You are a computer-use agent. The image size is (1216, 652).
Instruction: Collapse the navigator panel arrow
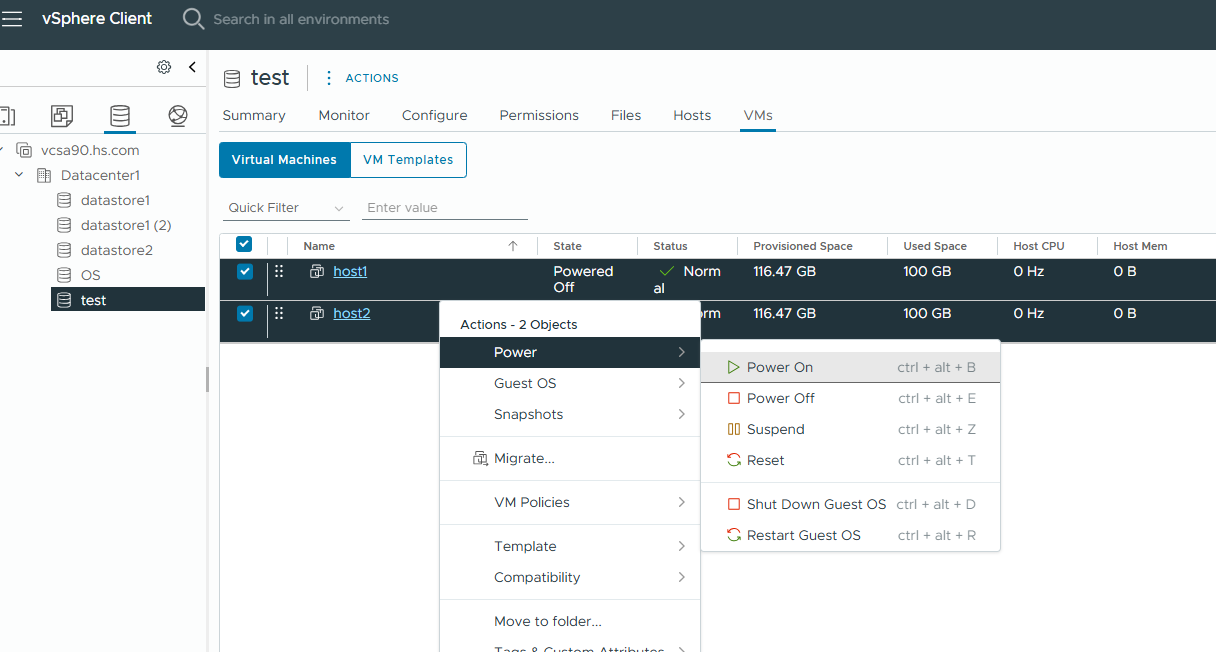tap(192, 67)
